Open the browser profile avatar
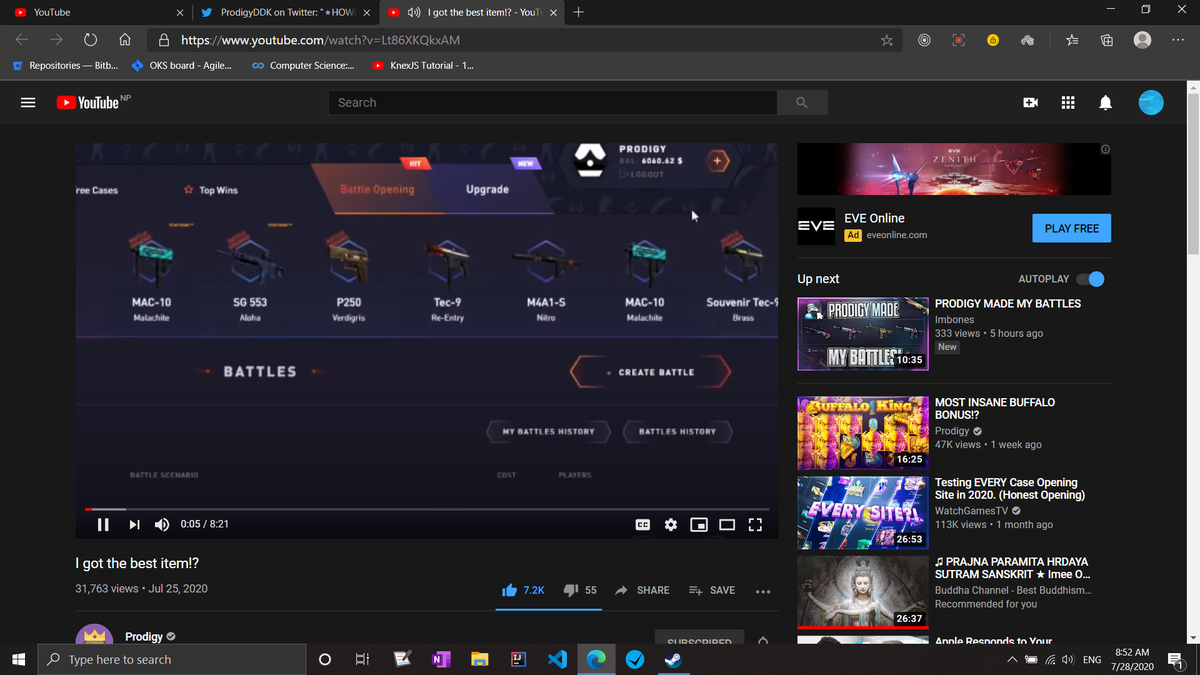The image size is (1200, 675). click(x=1143, y=40)
